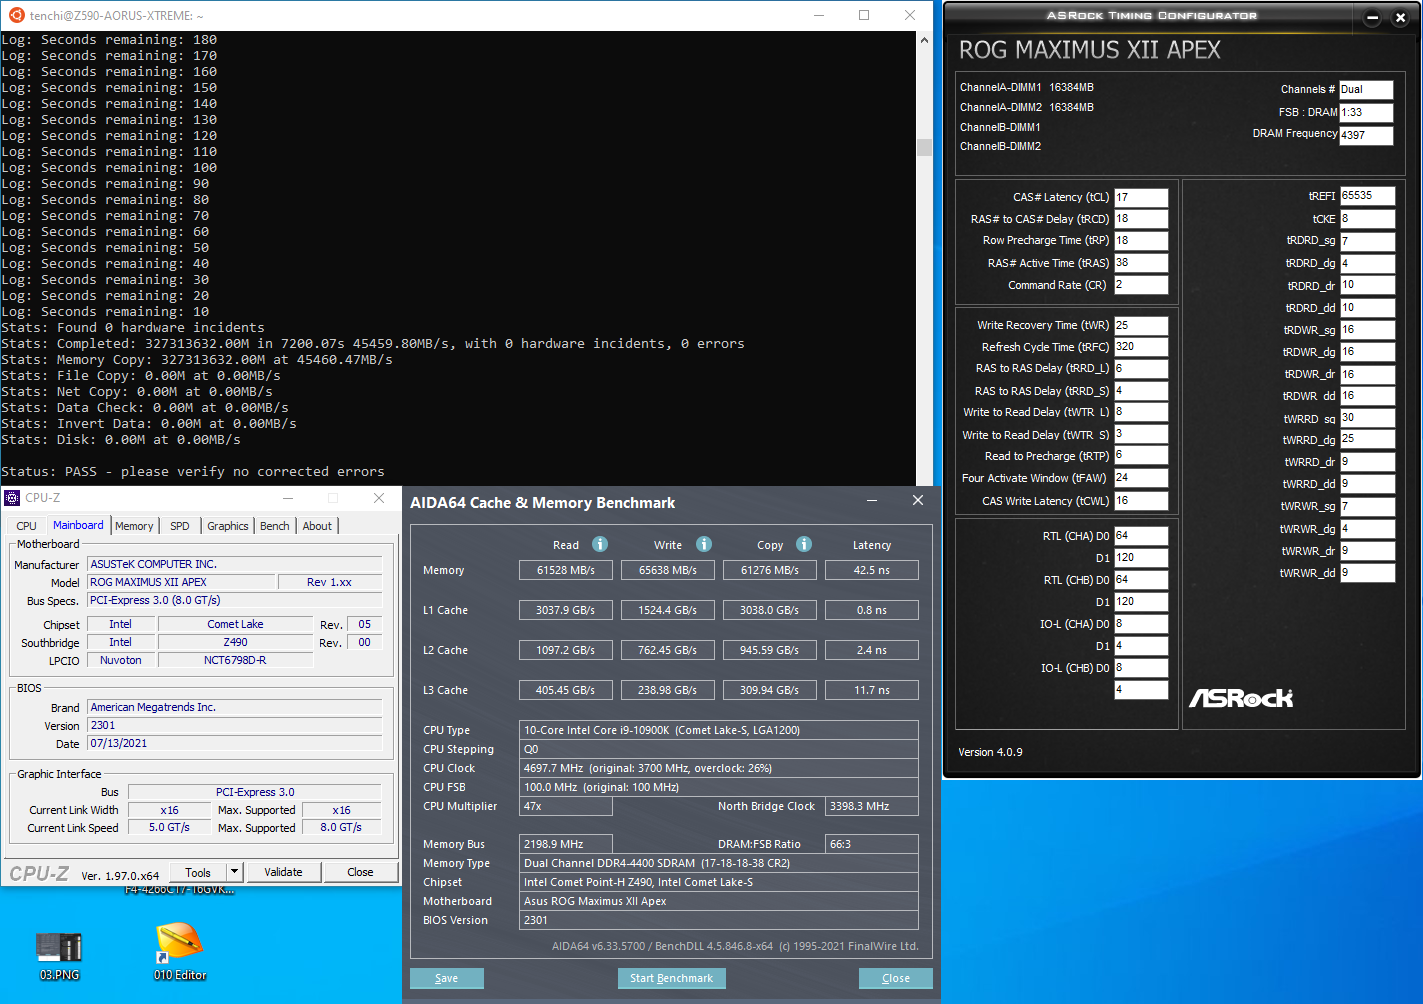
Task: Open the CPU tab in CPU-Z
Action: (26, 526)
